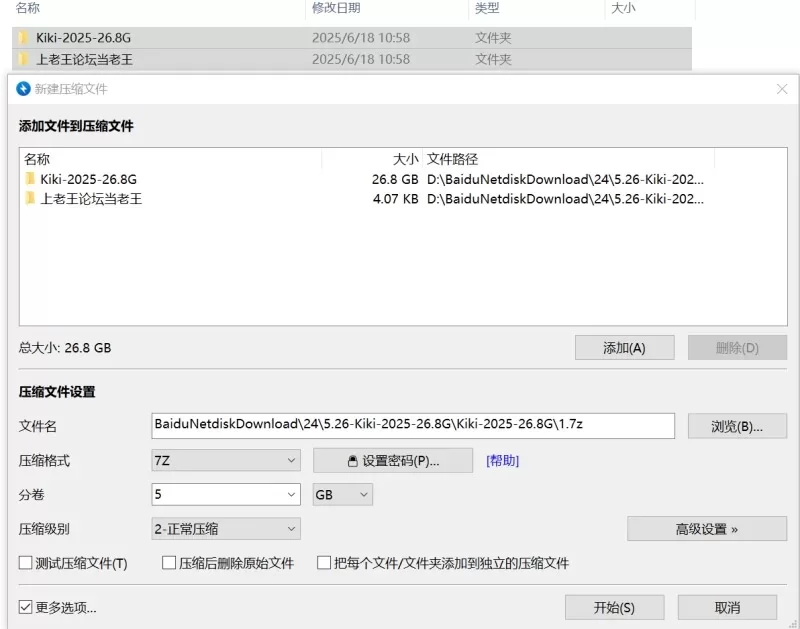Click 上老王论坛当老王 folder icon in Explorer window
800x629 pixels.
click(23, 59)
